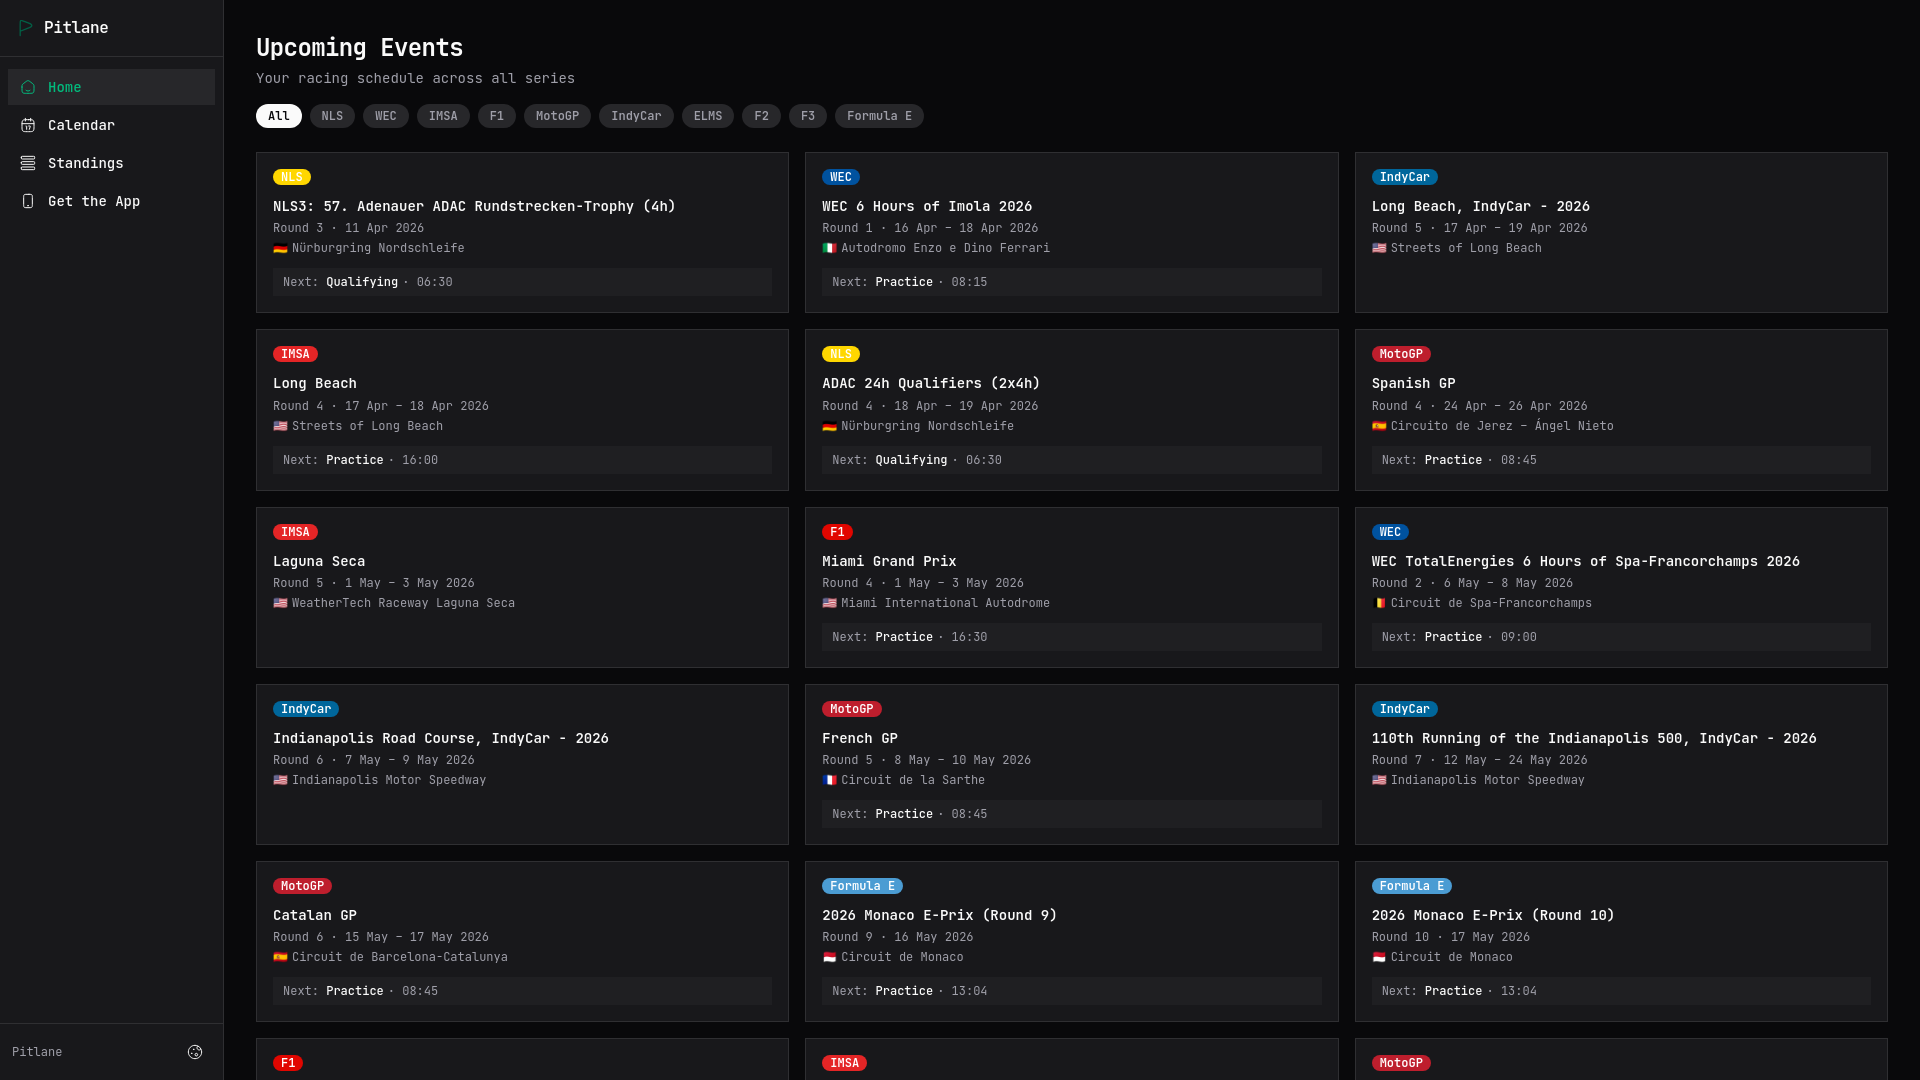Screen dimensions: 1920x1080
Task: Click the Spanish flag next to Circuito de Jerez
Action: pyautogui.click(x=1379, y=426)
